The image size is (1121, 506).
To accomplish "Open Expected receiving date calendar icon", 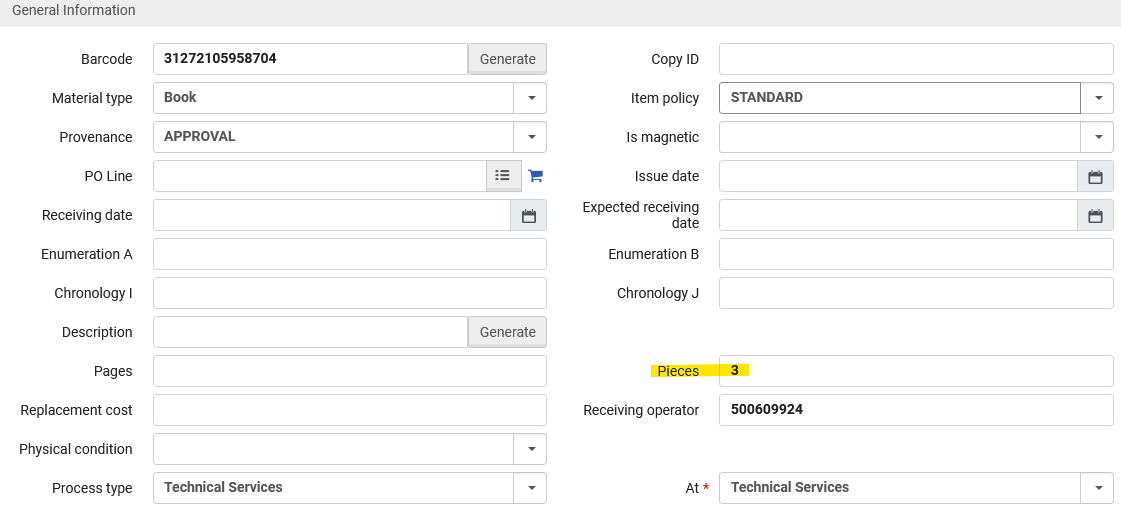I will click(1095, 215).
